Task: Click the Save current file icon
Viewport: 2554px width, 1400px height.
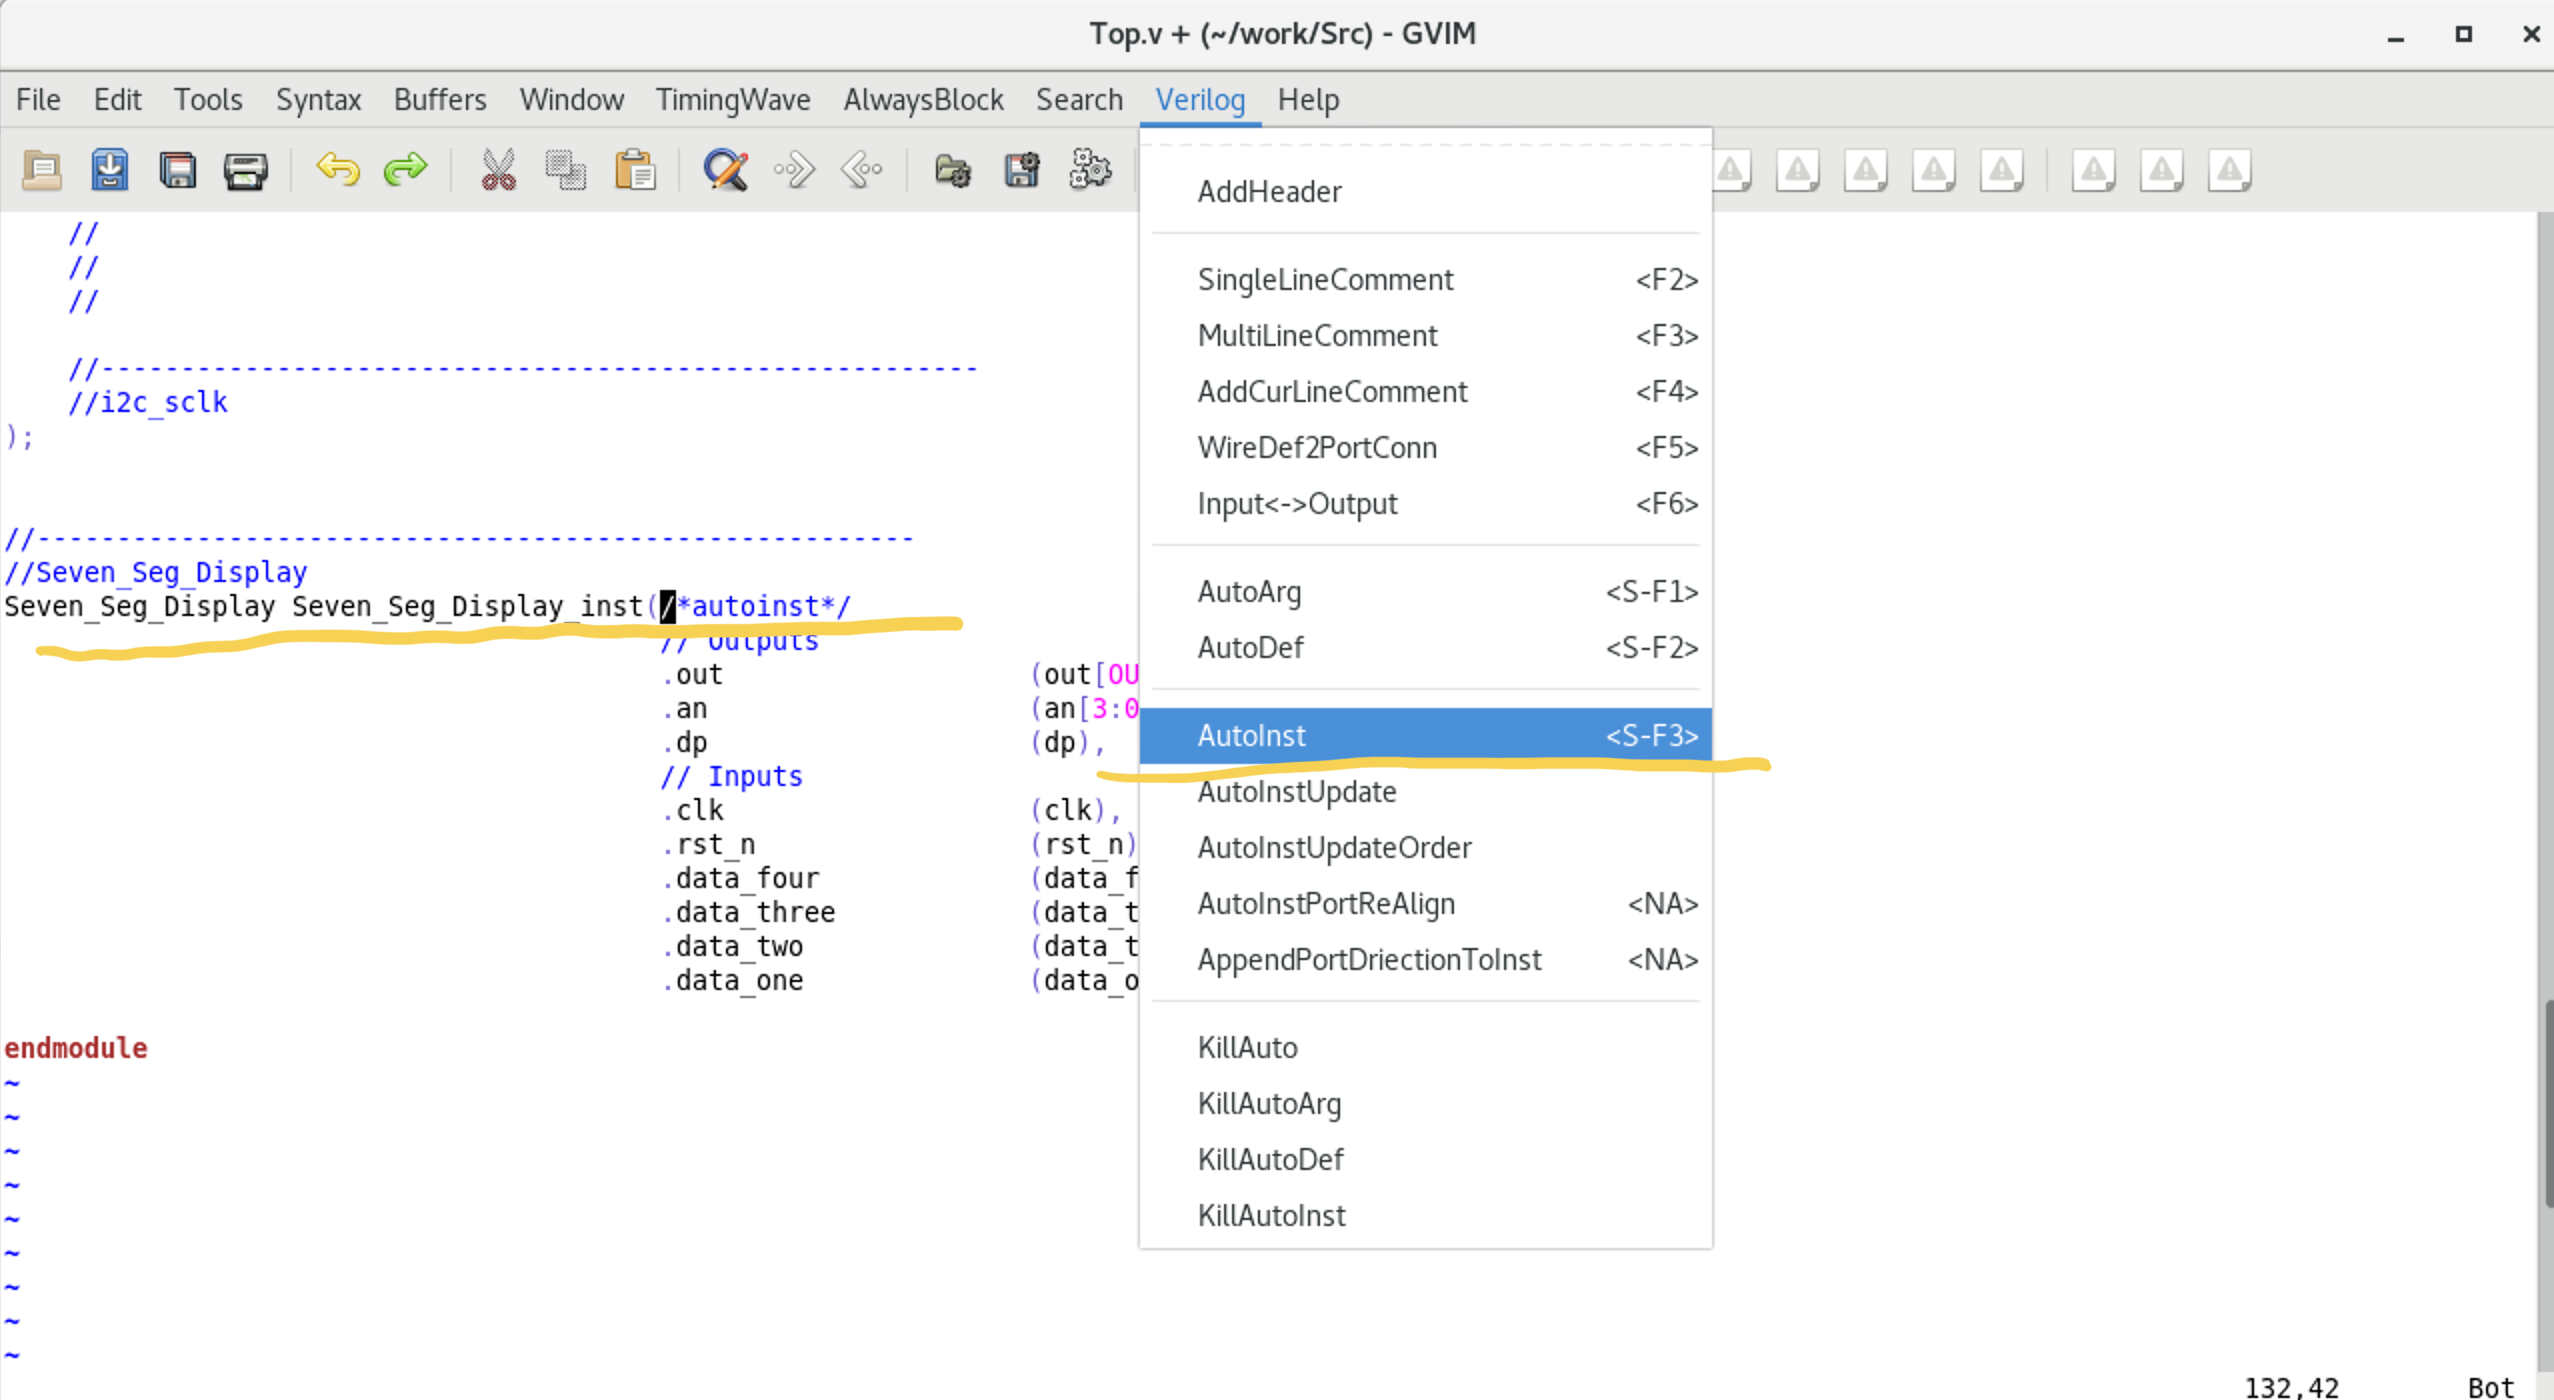Action: coord(110,170)
